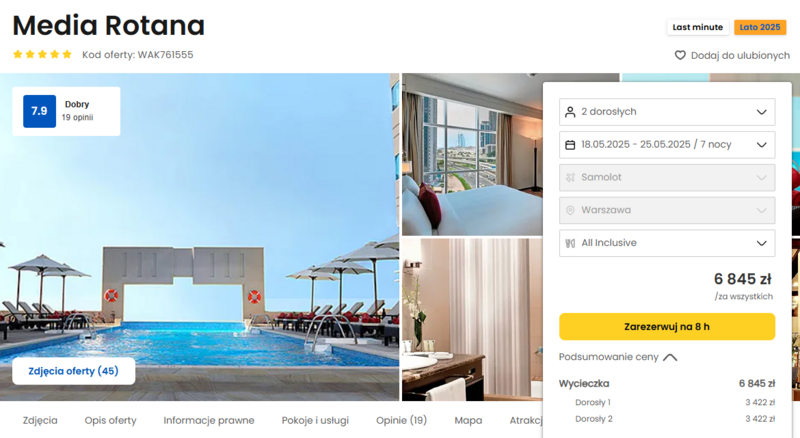Open the All Inclusive board dropdown

667,243
